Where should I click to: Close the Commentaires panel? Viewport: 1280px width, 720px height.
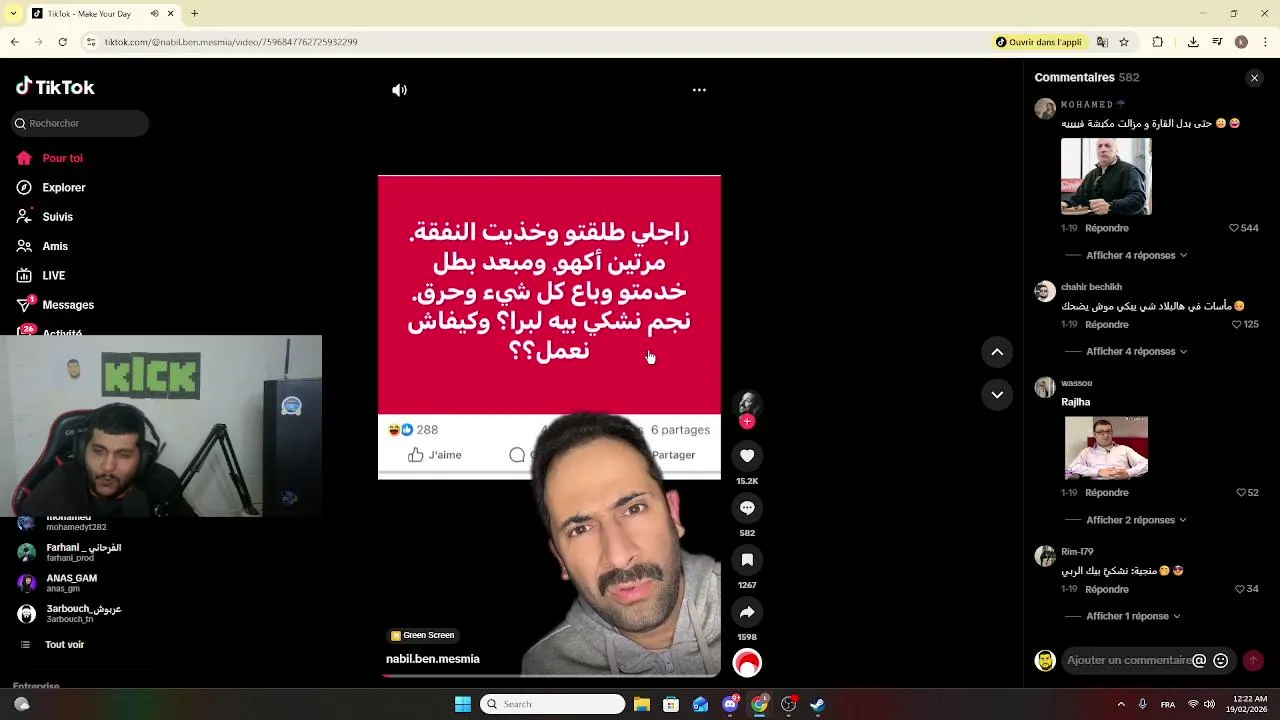(1254, 78)
